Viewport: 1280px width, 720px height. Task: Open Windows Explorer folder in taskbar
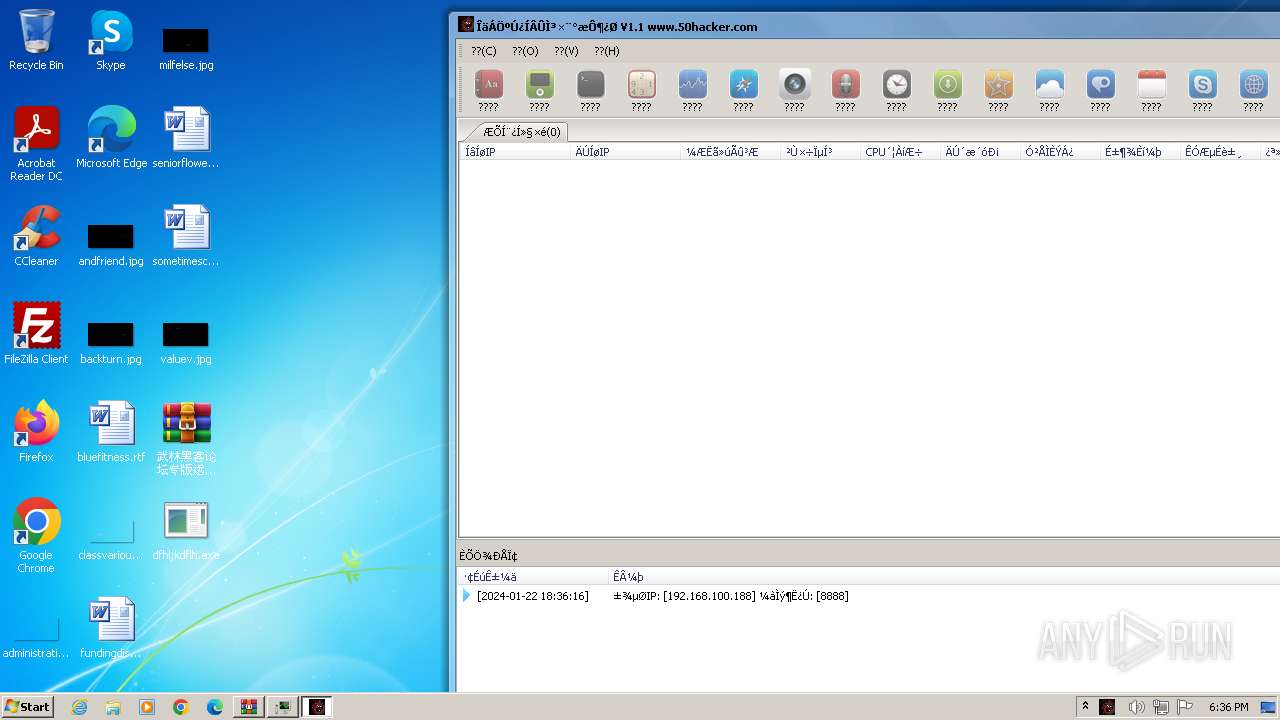point(113,707)
